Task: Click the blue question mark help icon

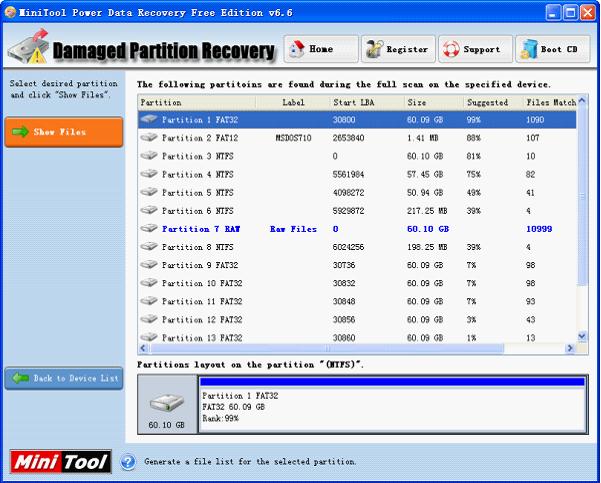Action: (128, 462)
